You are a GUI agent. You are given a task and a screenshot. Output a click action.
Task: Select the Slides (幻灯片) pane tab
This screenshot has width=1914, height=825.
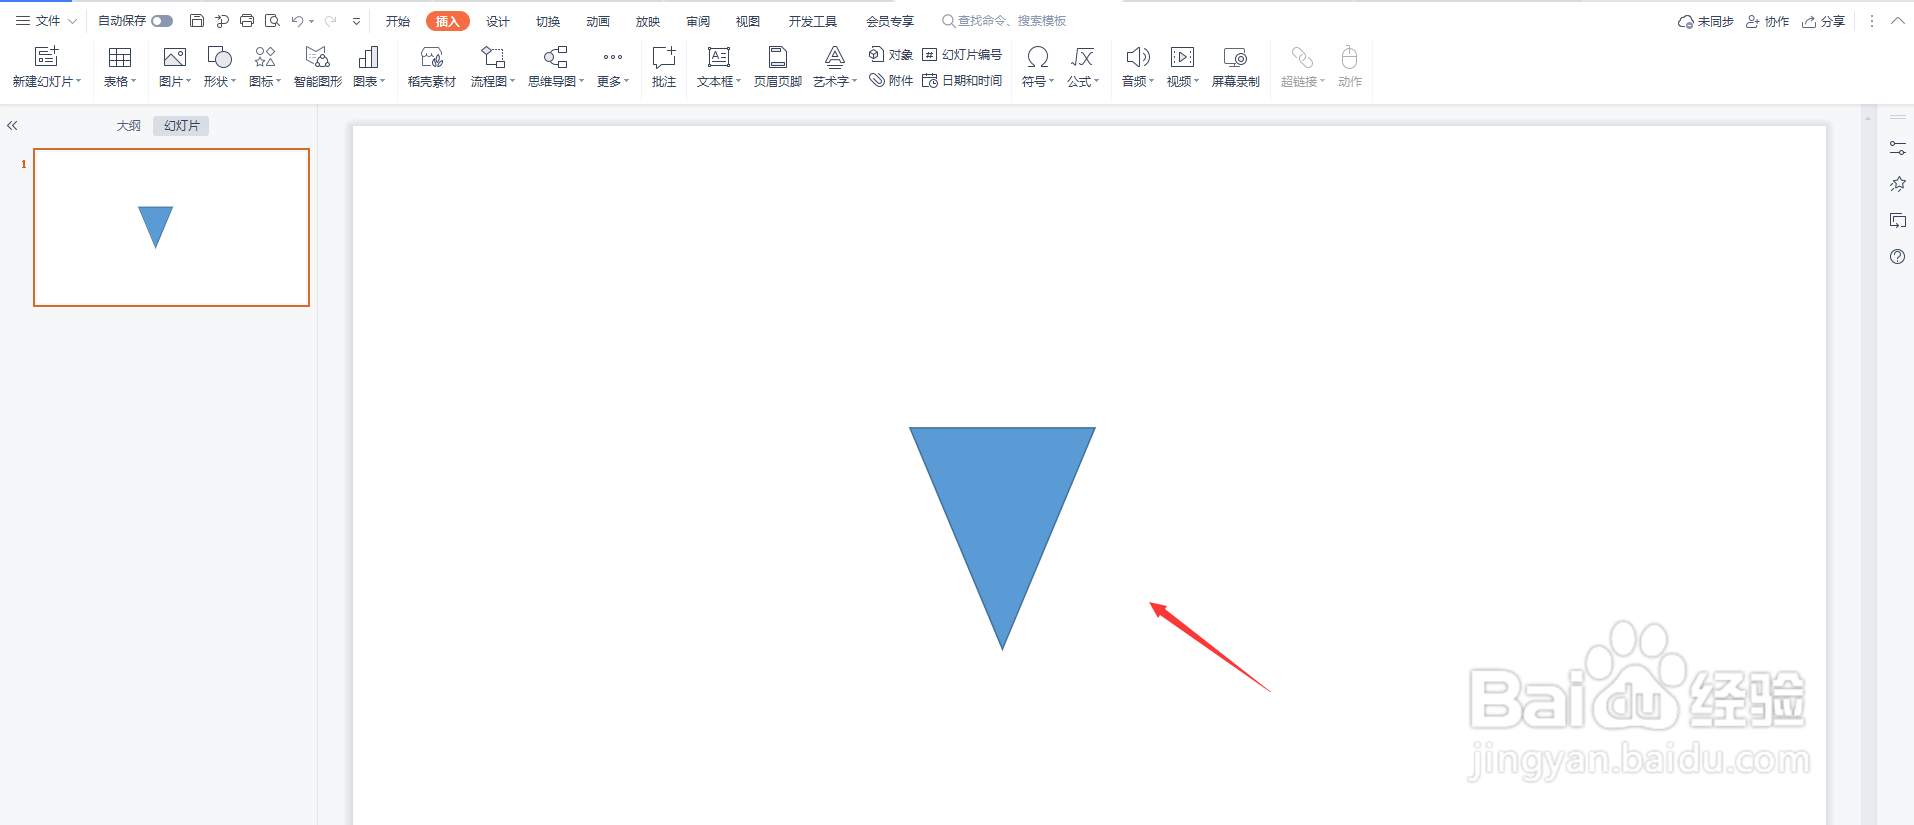[181, 126]
